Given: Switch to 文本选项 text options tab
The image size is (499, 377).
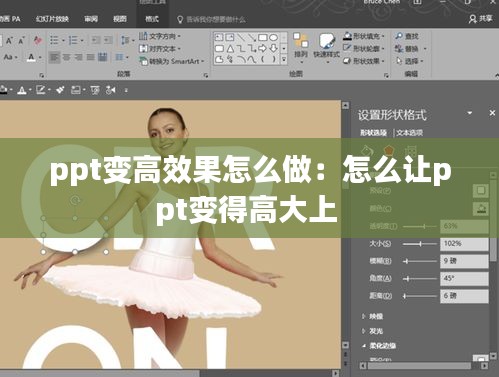Looking at the screenshot, I should tap(410, 133).
